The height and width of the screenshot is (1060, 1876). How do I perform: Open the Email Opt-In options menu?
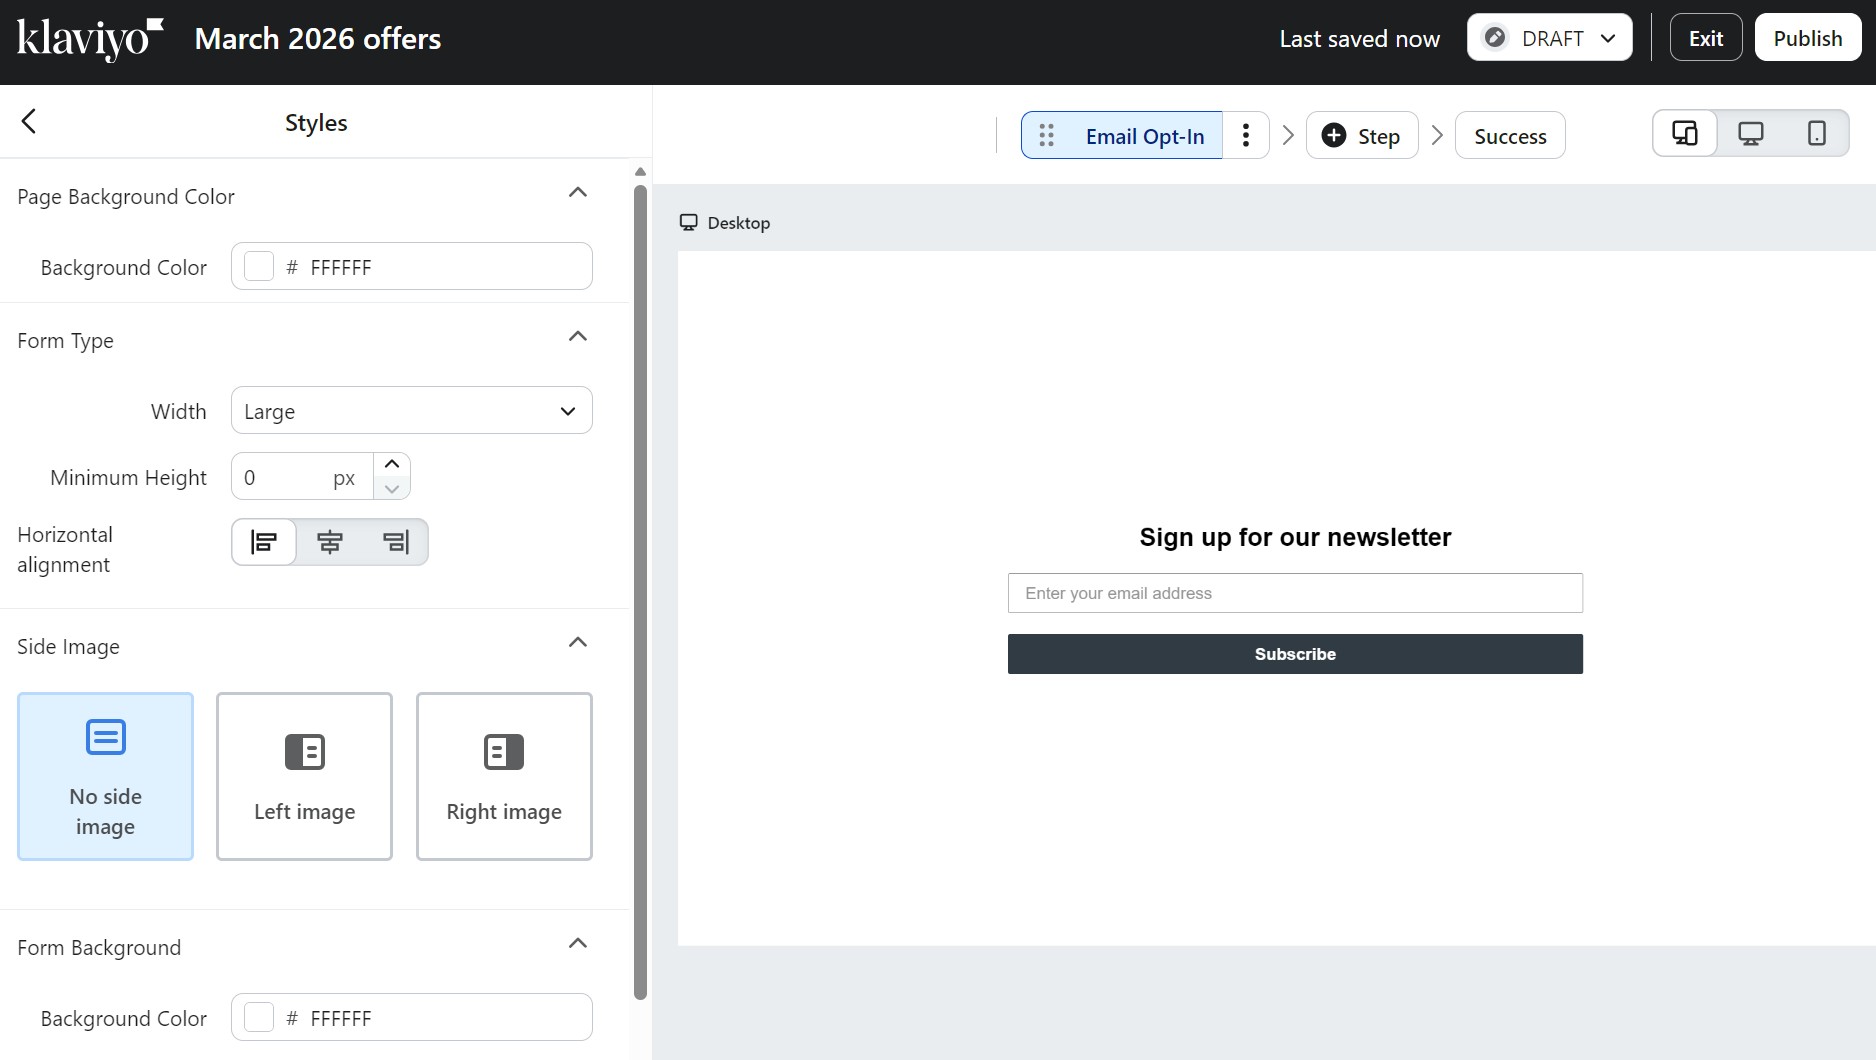pyautogui.click(x=1245, y=135)
